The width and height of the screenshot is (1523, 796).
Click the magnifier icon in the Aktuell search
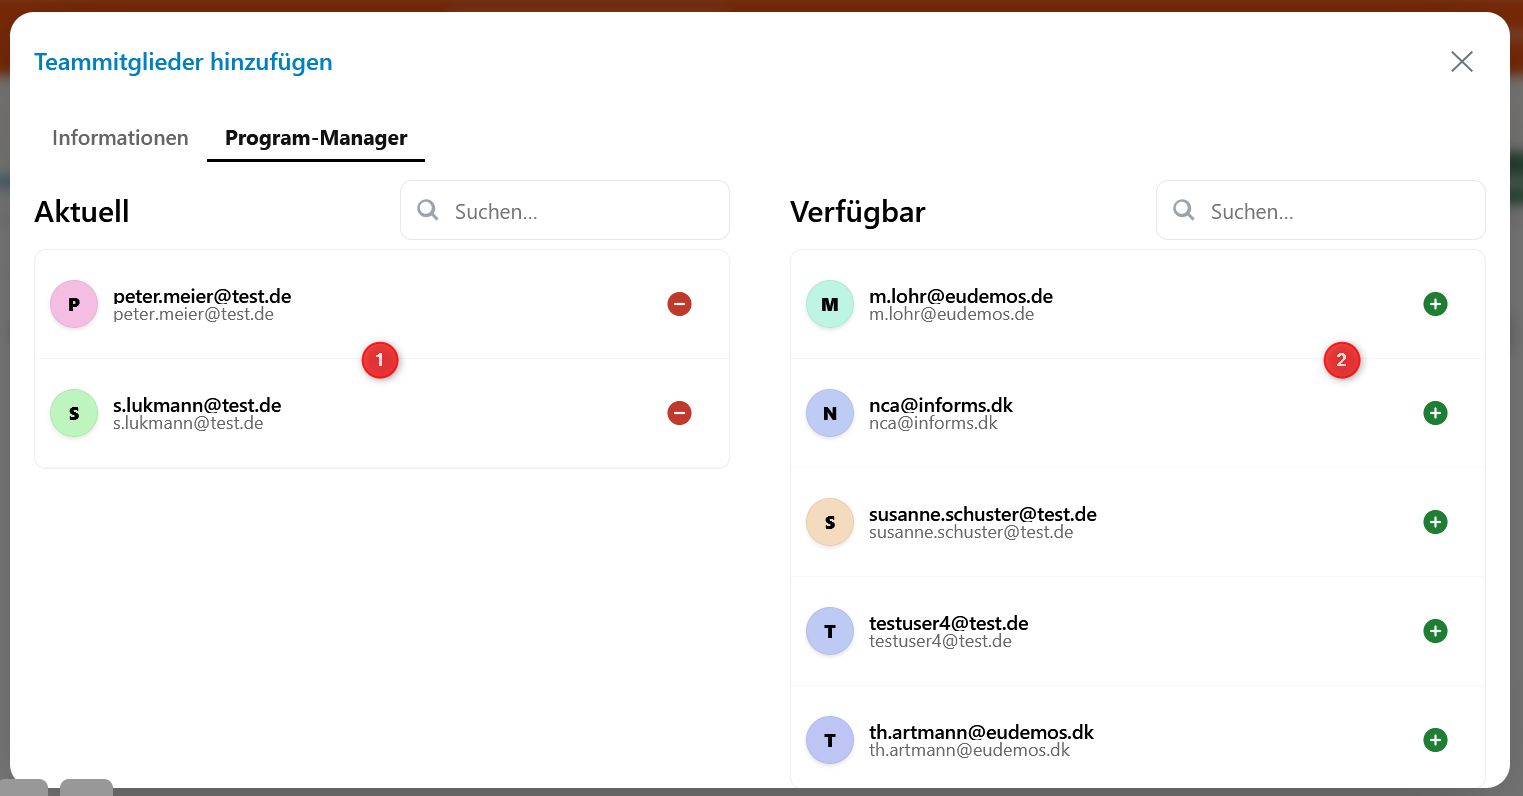tap(428, 210)
